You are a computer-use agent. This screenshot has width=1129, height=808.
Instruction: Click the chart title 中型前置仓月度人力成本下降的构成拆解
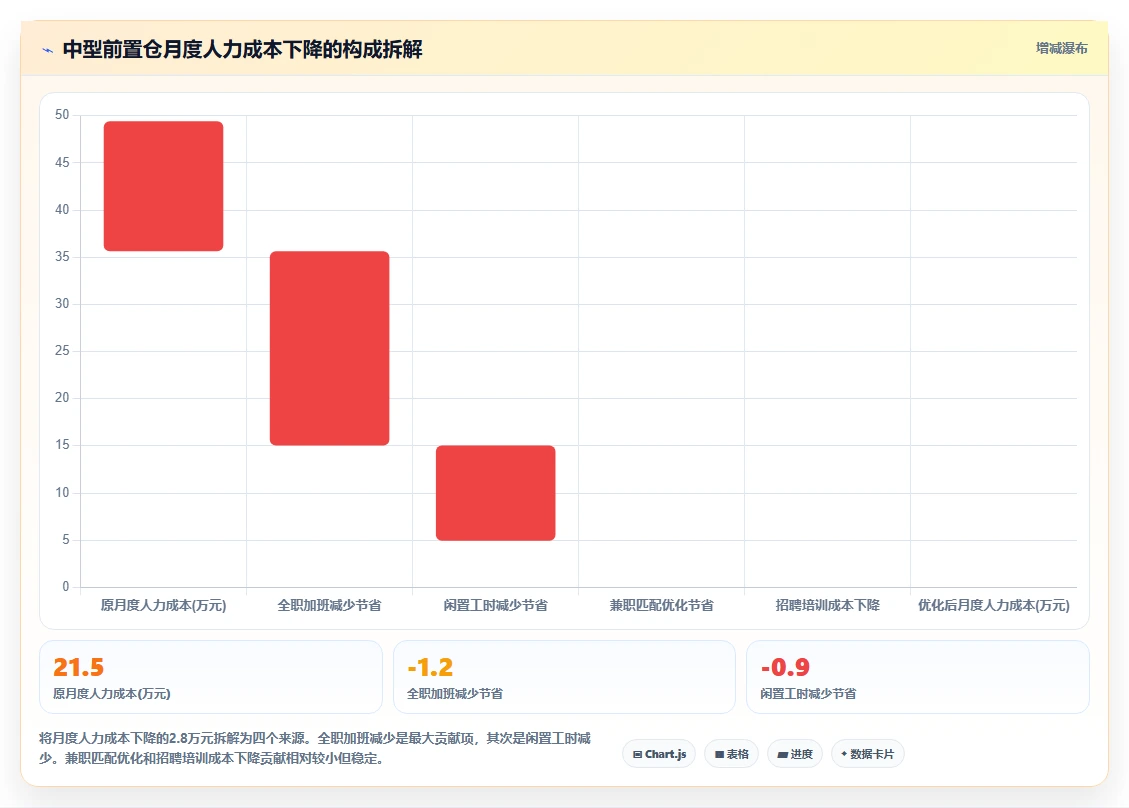[x=243, y=50]
